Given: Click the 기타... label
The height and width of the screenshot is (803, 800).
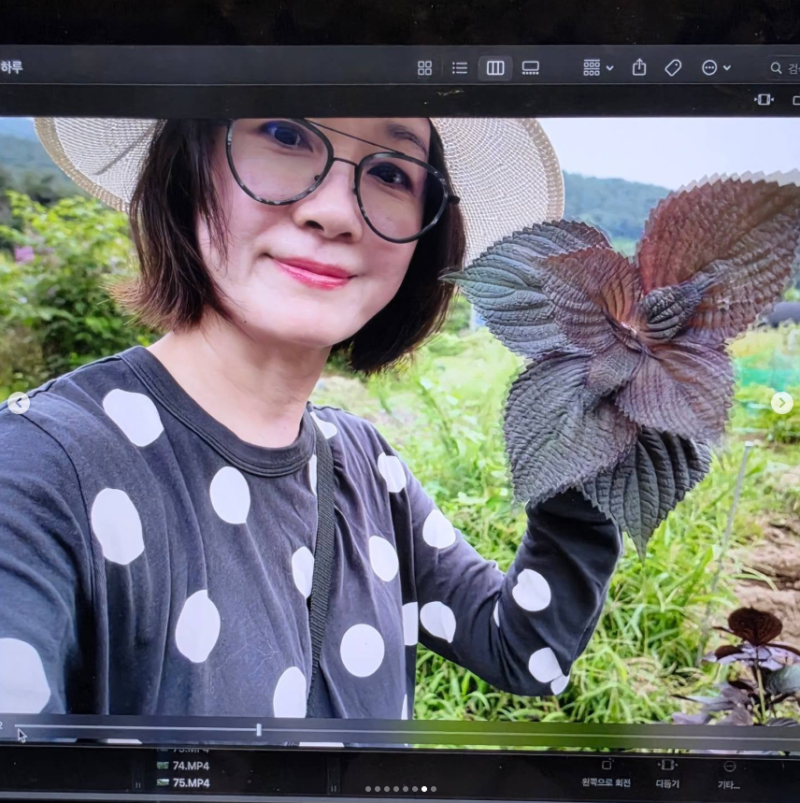Looking at the screenshot, I should (729, 785).
